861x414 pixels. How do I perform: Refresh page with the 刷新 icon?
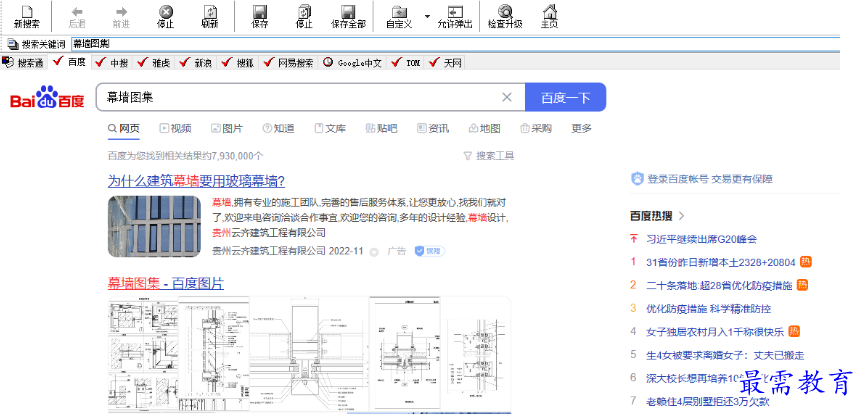pyautogui.click(x=210, y=17)
